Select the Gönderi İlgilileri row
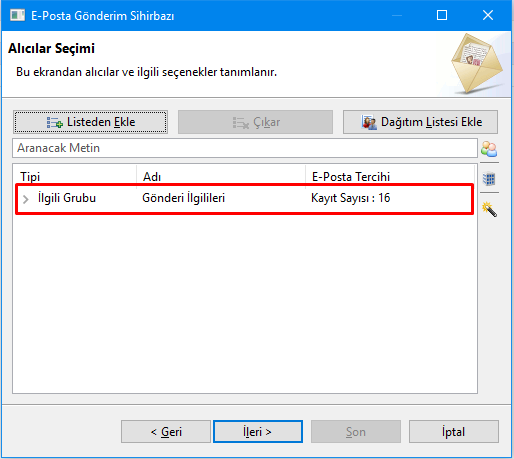514x459 pixels. 244,198
